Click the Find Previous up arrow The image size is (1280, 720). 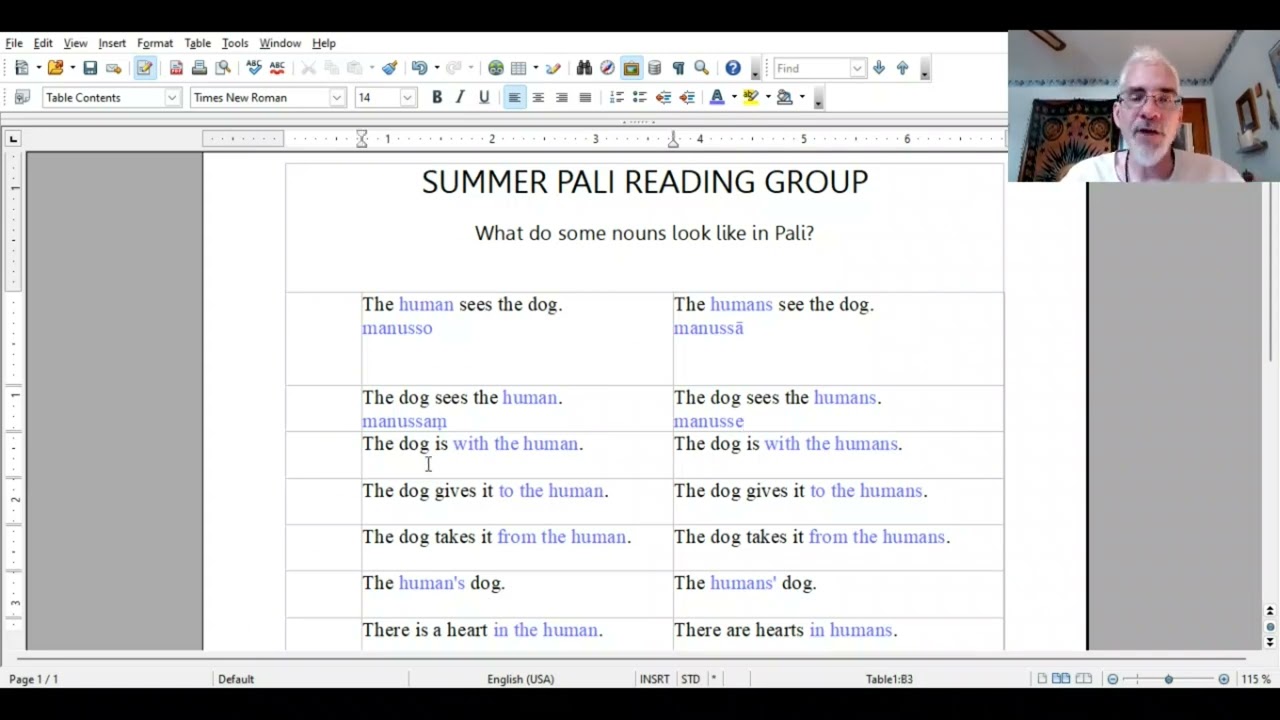point(903,68)
